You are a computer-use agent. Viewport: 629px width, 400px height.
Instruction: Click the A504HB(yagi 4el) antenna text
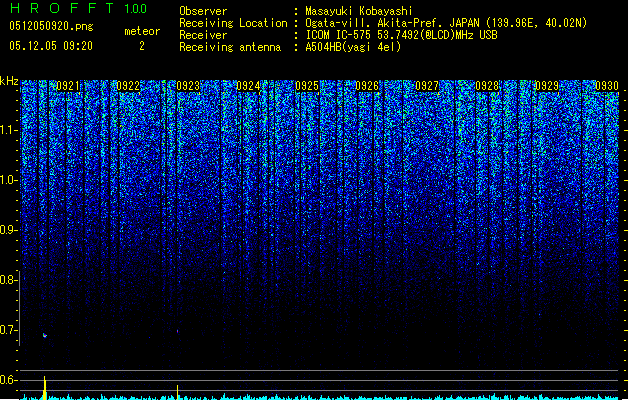coord(353,47)
